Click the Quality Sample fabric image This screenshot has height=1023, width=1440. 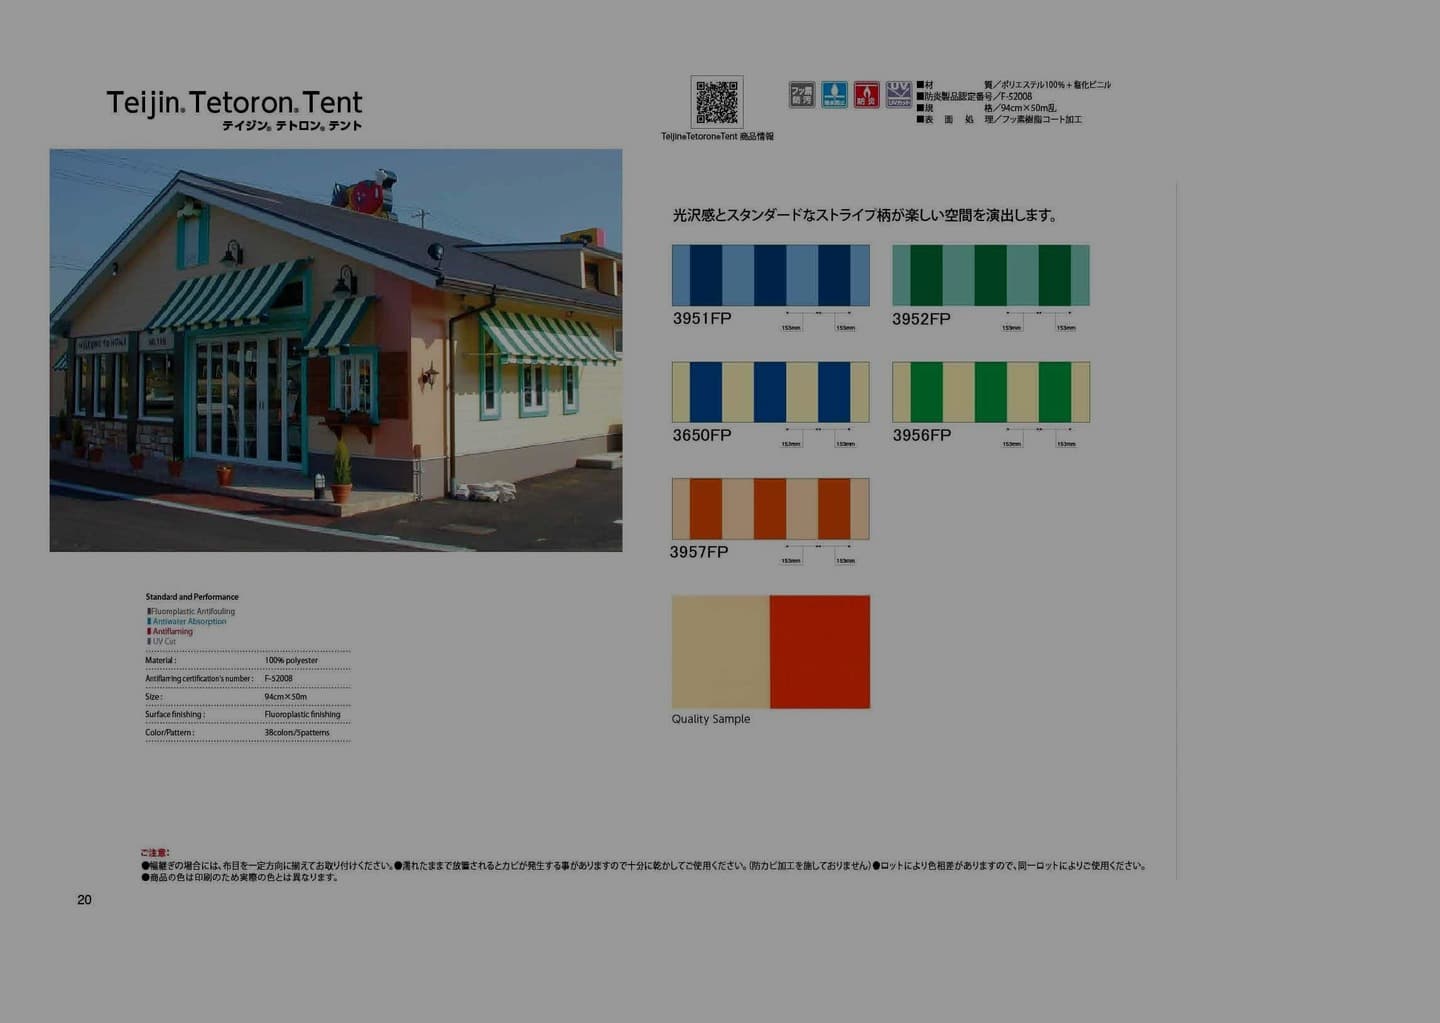coord(771,652)
